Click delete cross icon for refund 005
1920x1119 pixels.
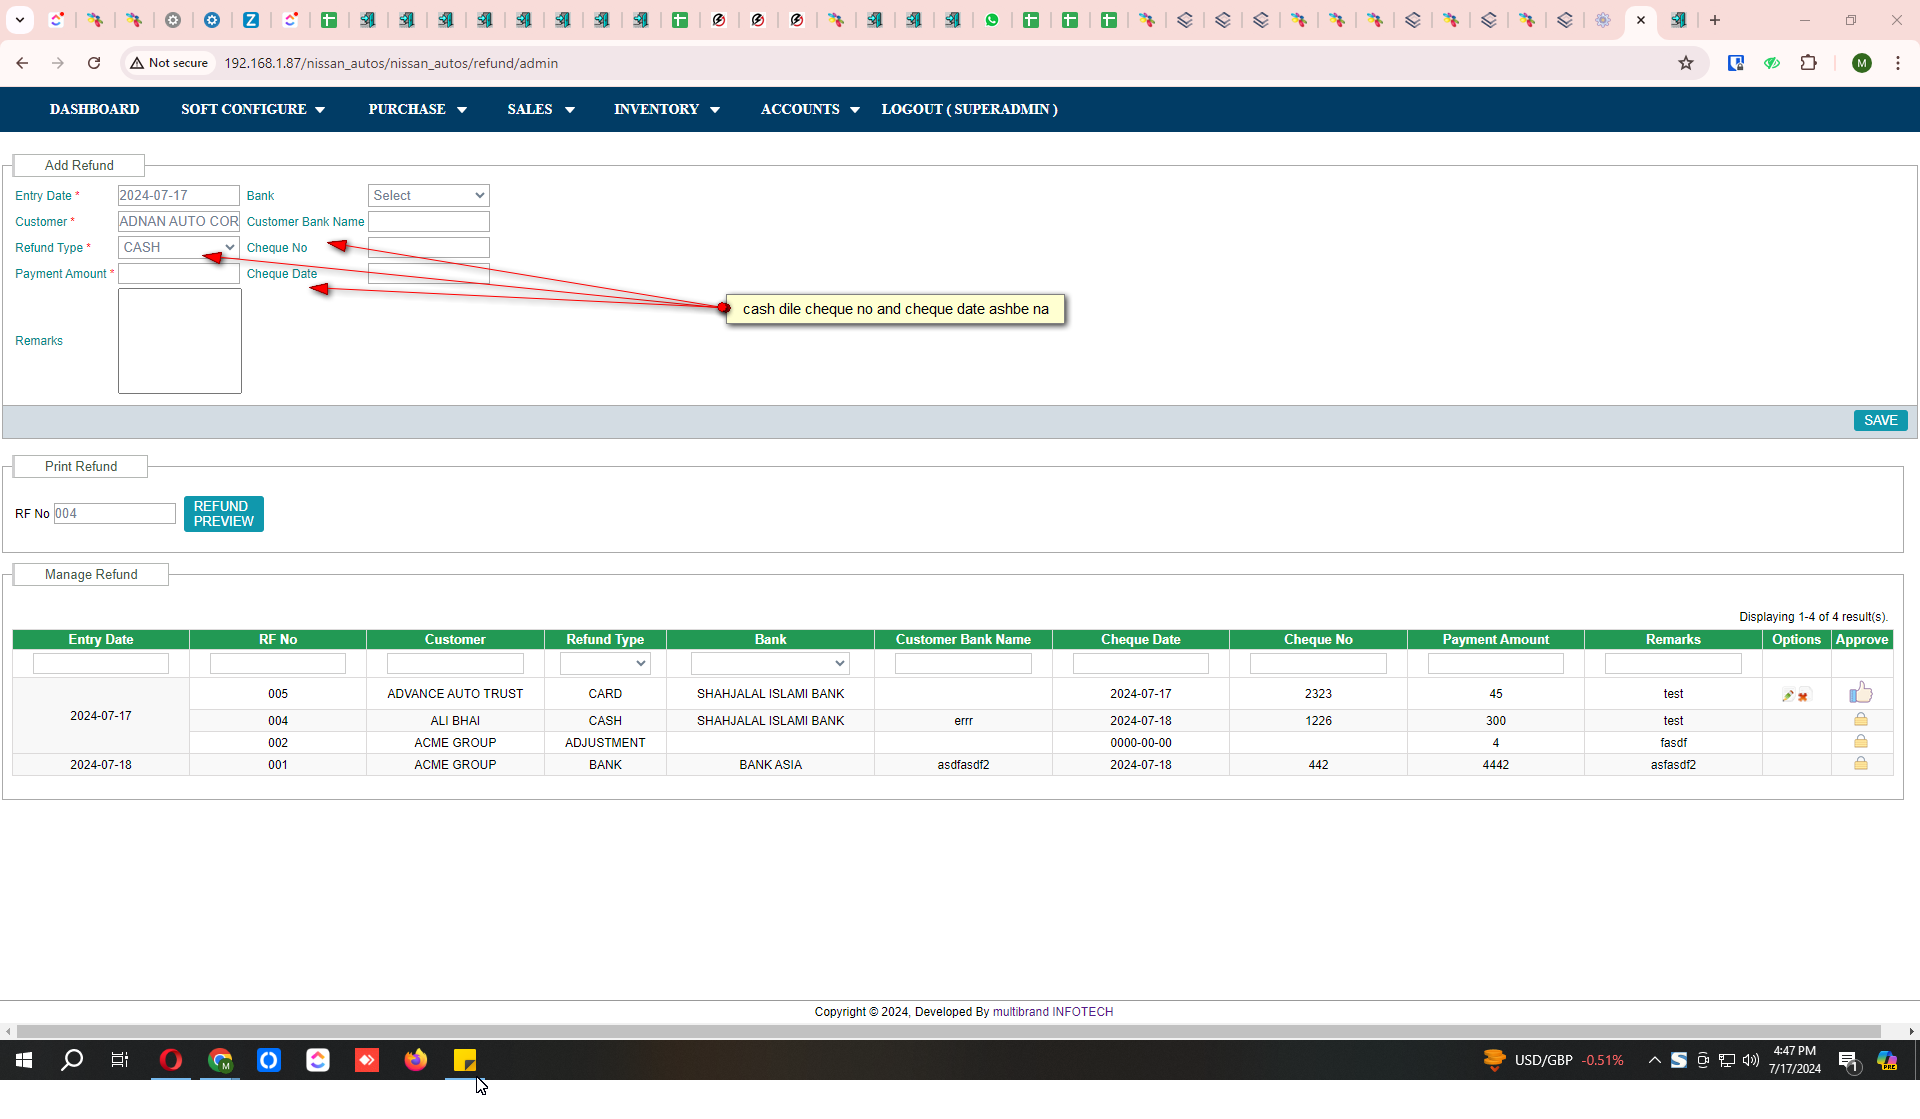point(1803,696)
